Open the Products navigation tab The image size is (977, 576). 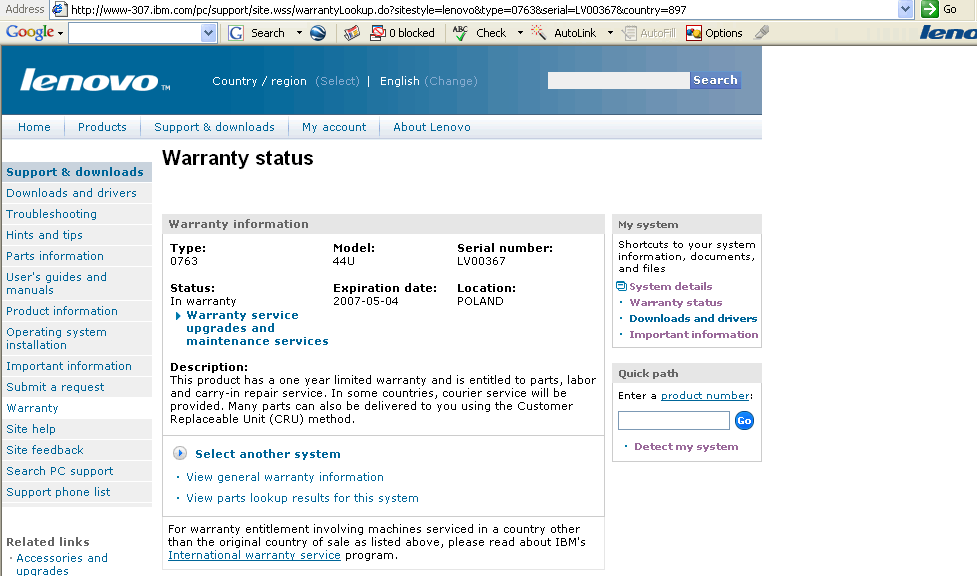tap(102, 127)
